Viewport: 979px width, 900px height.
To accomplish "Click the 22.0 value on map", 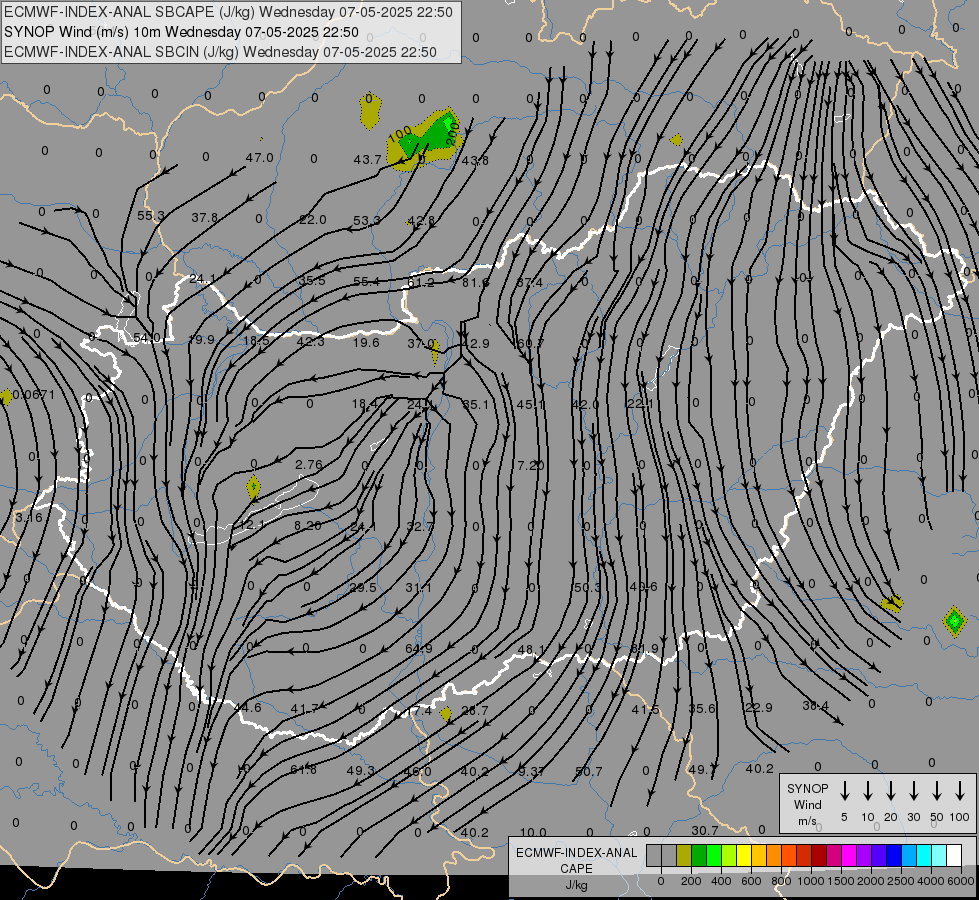I will pyautogui.click(x=312, y=219).
